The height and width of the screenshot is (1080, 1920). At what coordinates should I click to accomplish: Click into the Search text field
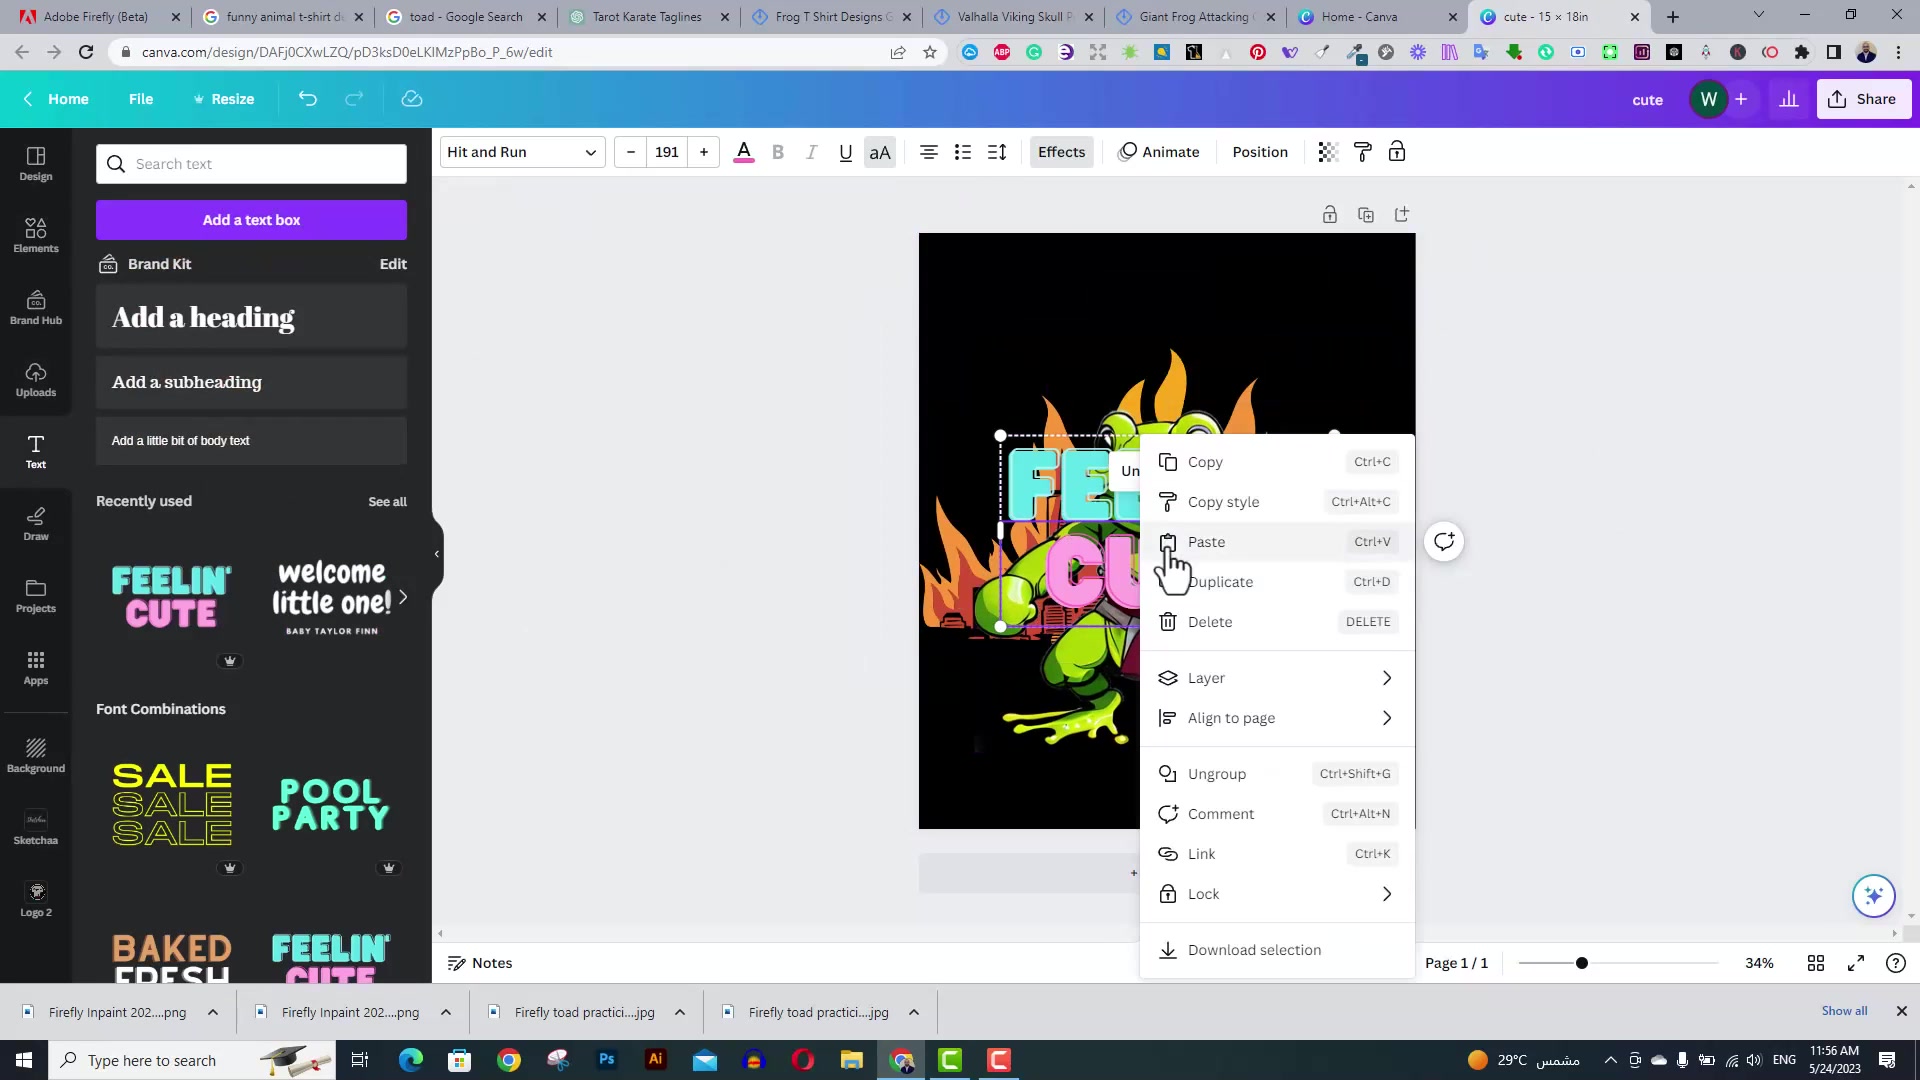tap(251, 164)
